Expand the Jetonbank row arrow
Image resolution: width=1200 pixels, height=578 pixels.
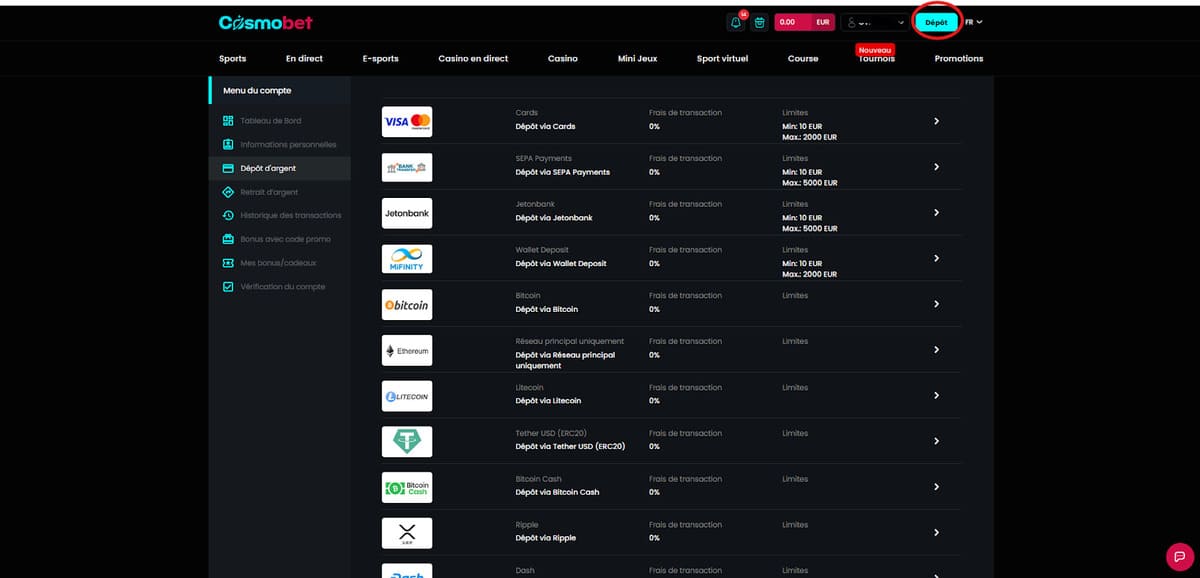[936, 213]
